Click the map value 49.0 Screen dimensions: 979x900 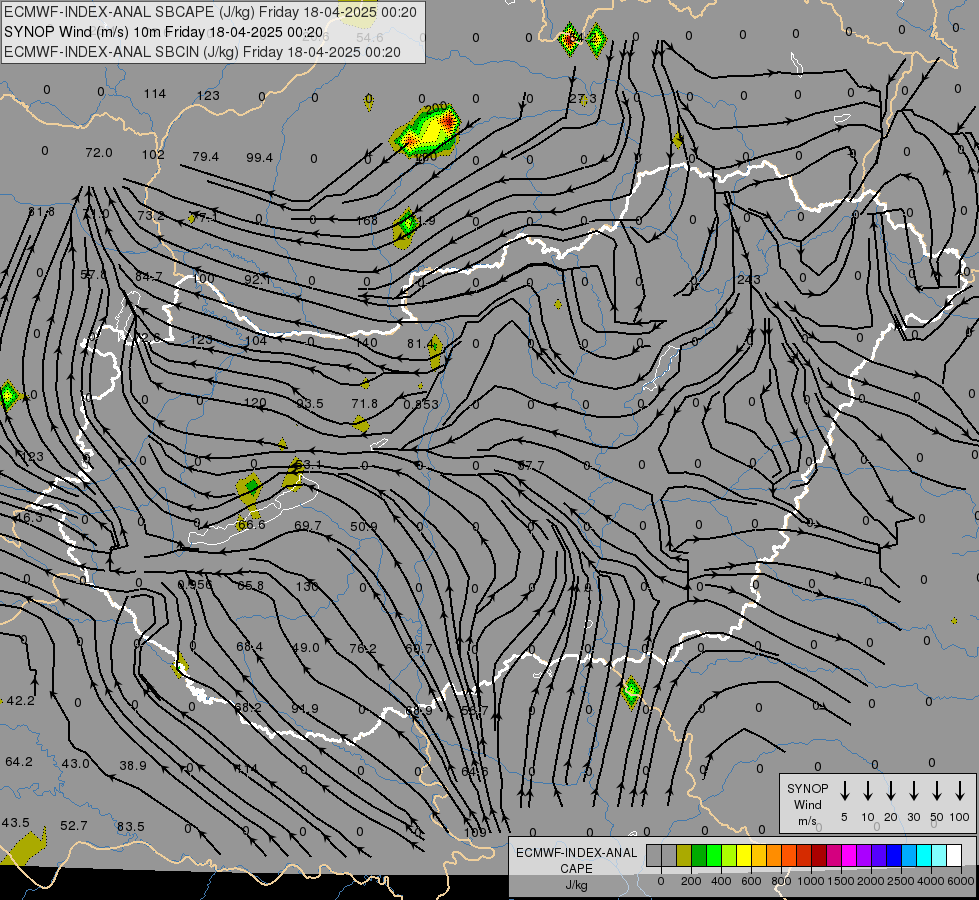point(306,648)
